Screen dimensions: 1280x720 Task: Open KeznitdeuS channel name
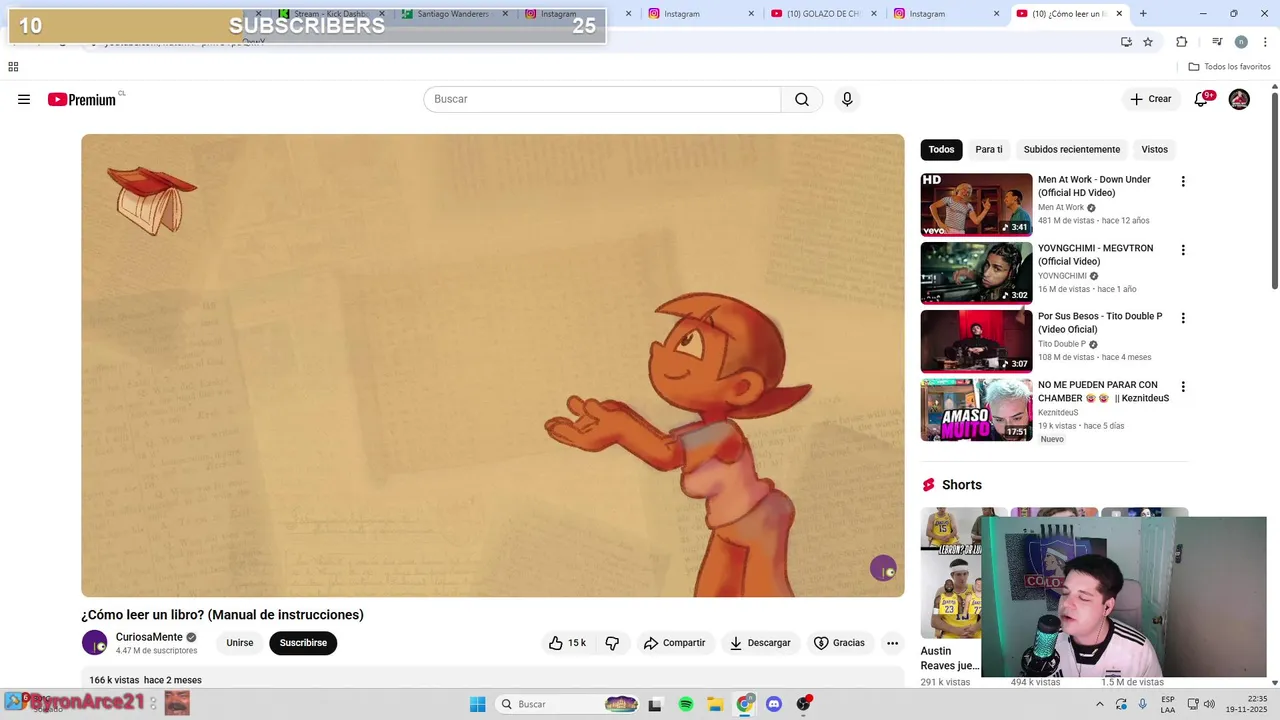click(1058, 413)
